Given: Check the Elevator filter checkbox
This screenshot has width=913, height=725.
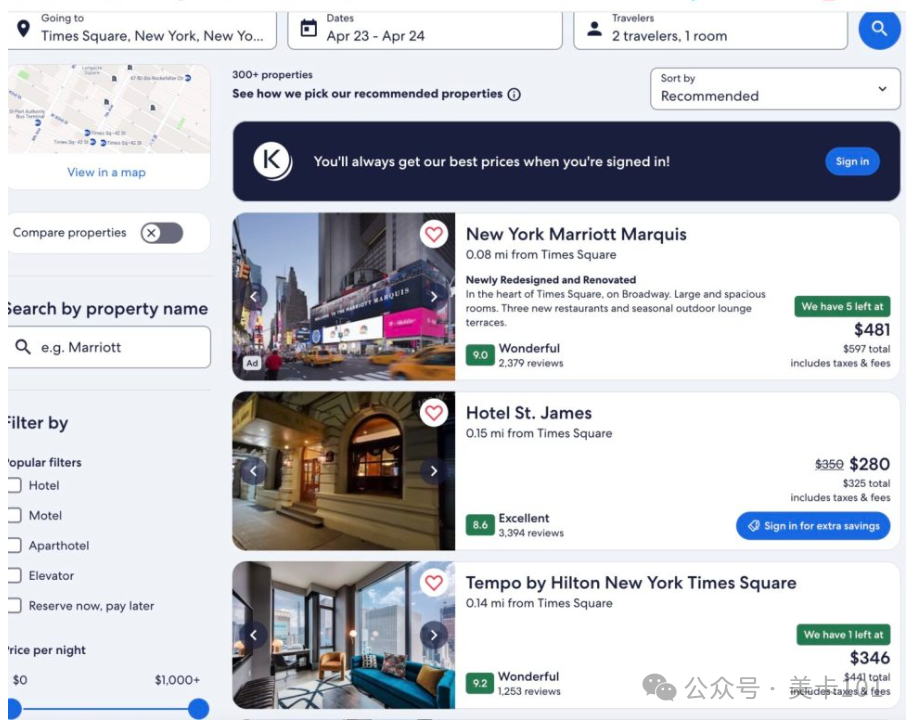Looking at the screenshot, I should pos(14,575).
